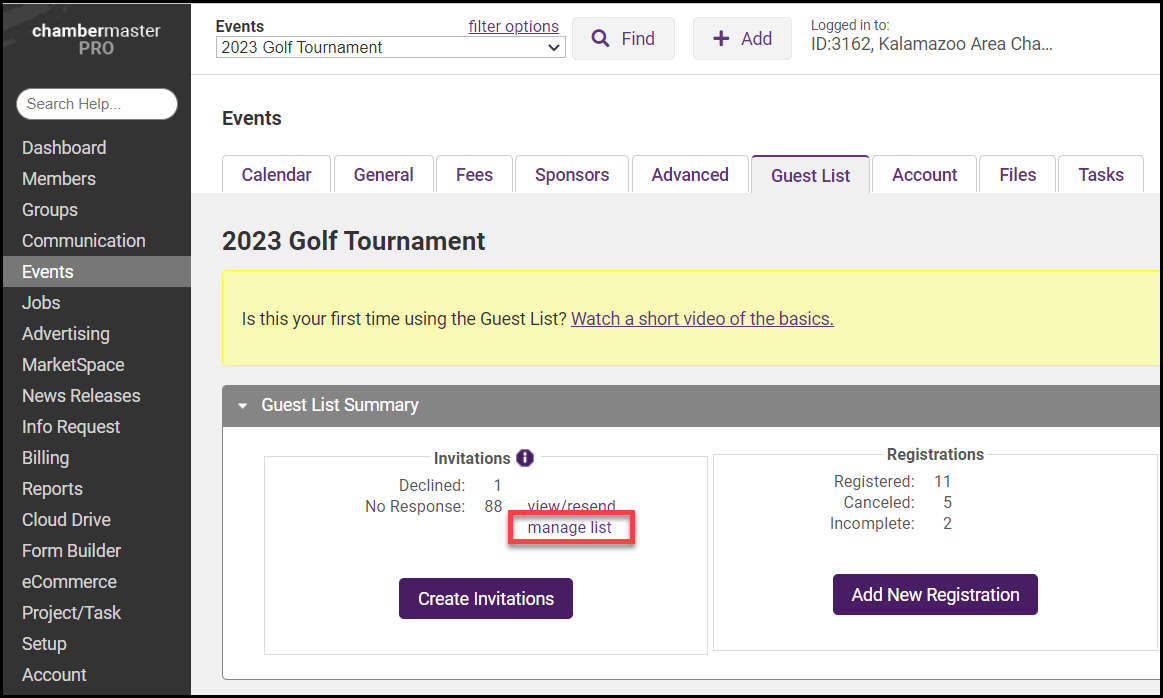Open the Fees tab
This screenshot has width=1163, height=698.
coord(474,175)
